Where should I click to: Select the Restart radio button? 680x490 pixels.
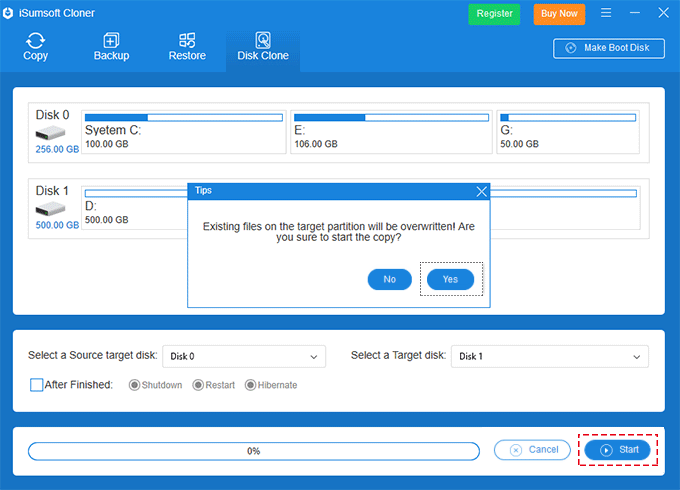198,385
